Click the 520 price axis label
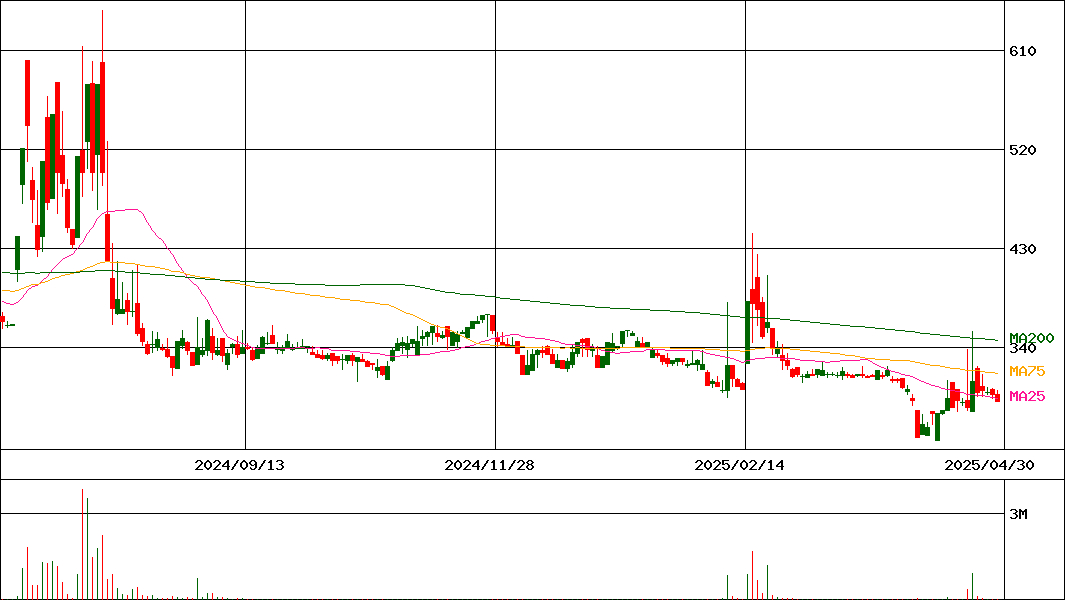Image resolution: width=1065 pixels, height=600 pixels. [1023, 150]
